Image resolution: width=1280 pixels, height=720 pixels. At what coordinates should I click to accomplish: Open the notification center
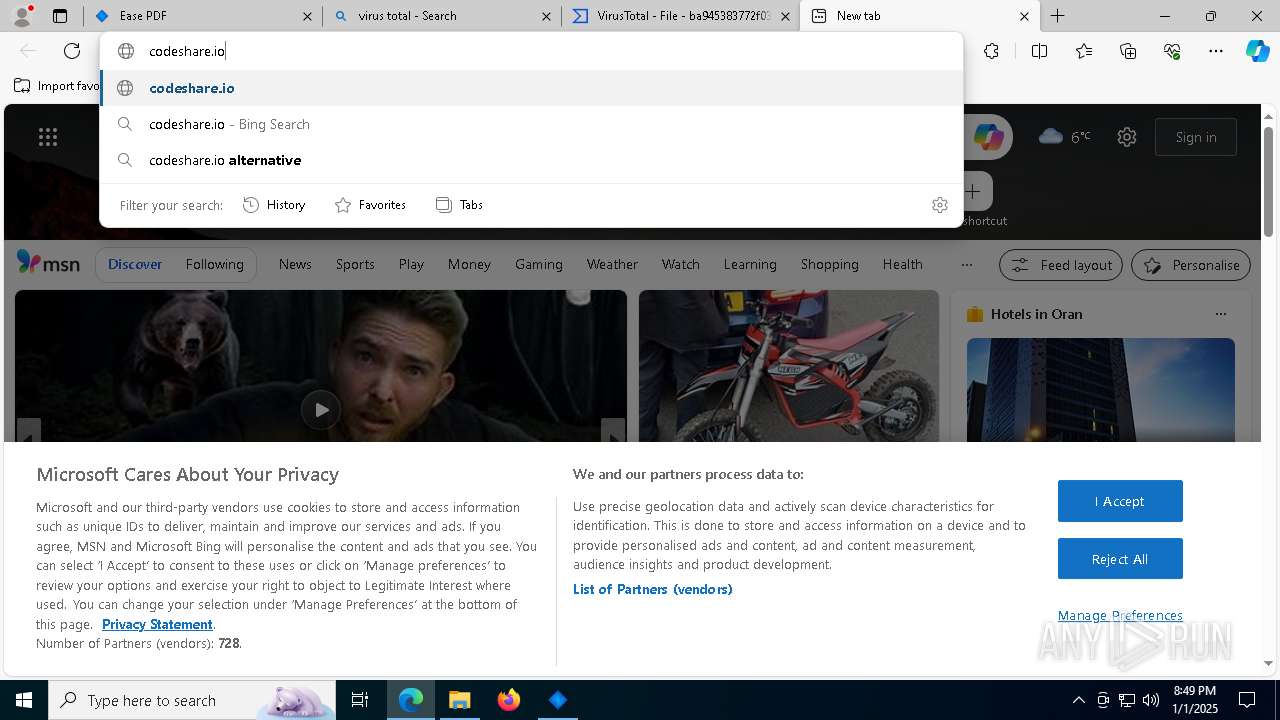[x=1247, y=700]
